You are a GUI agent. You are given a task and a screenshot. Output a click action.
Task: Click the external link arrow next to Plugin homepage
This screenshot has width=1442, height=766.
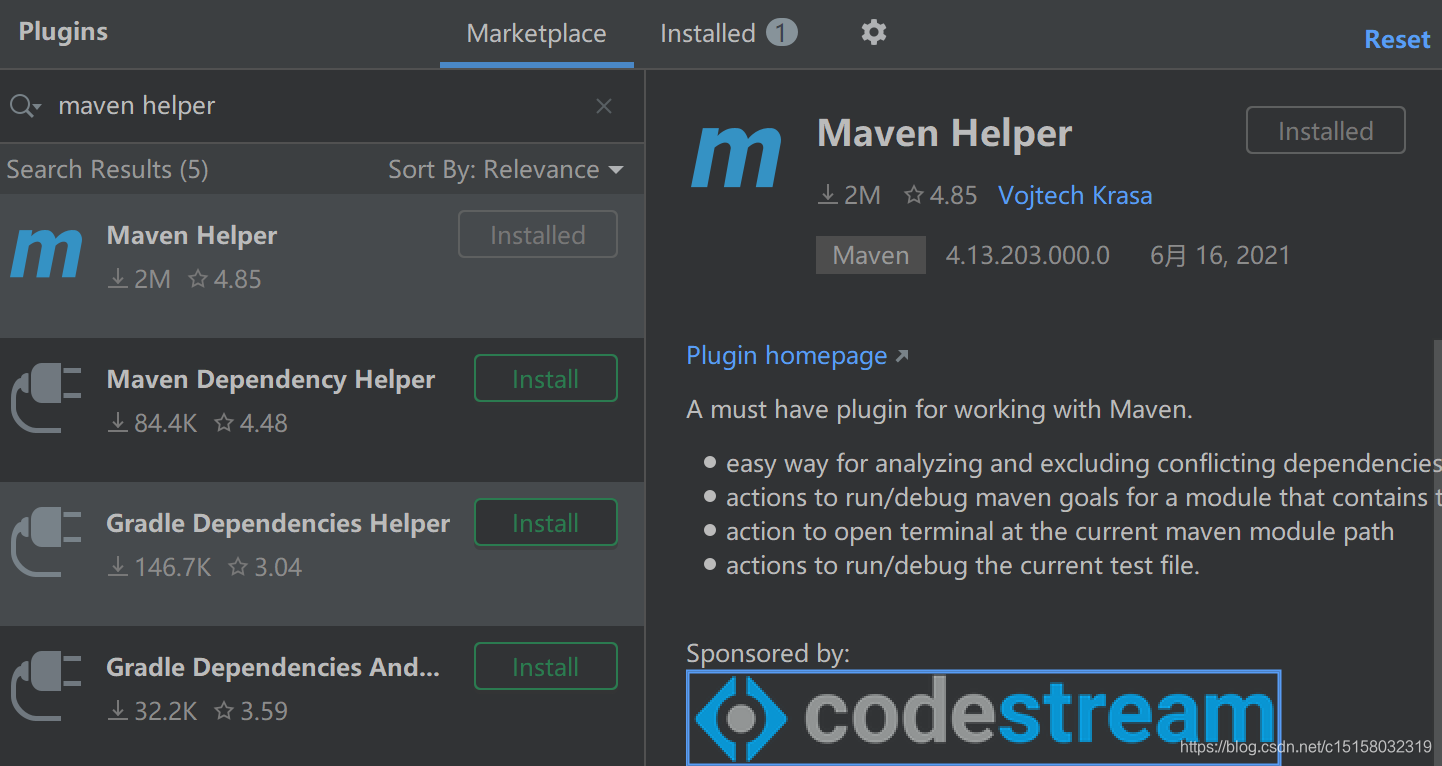pos(901,356)
